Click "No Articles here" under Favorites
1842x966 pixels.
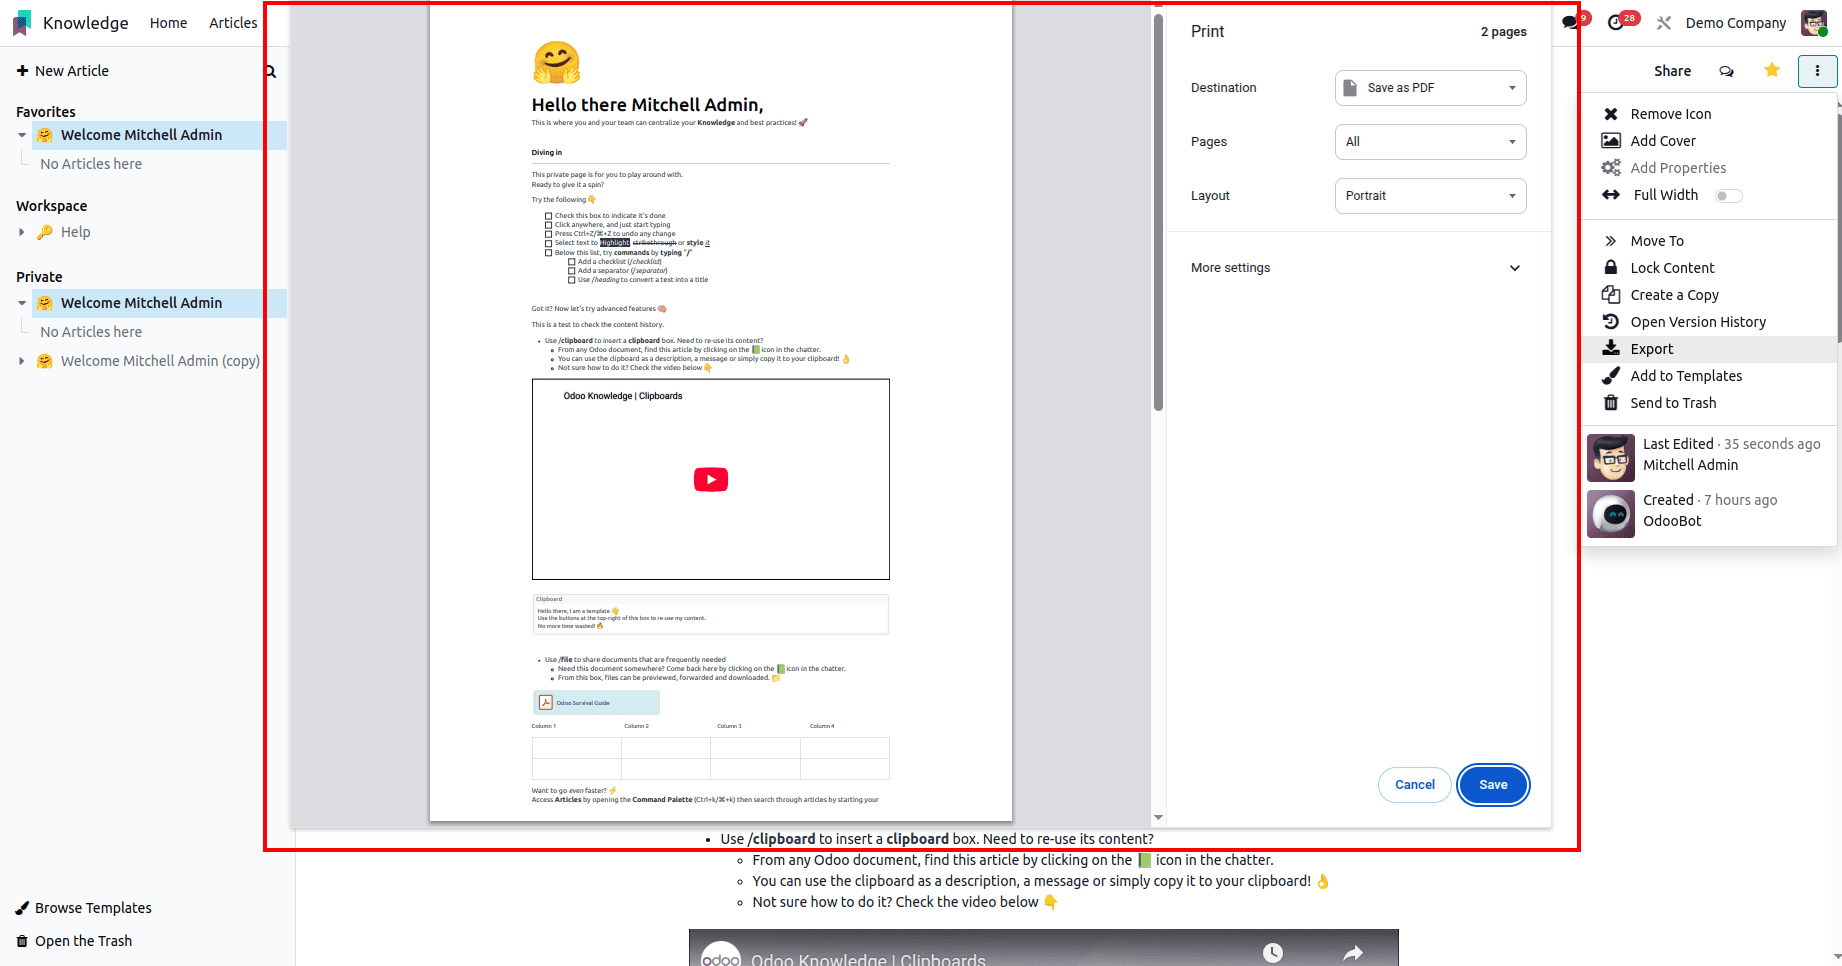91,164
